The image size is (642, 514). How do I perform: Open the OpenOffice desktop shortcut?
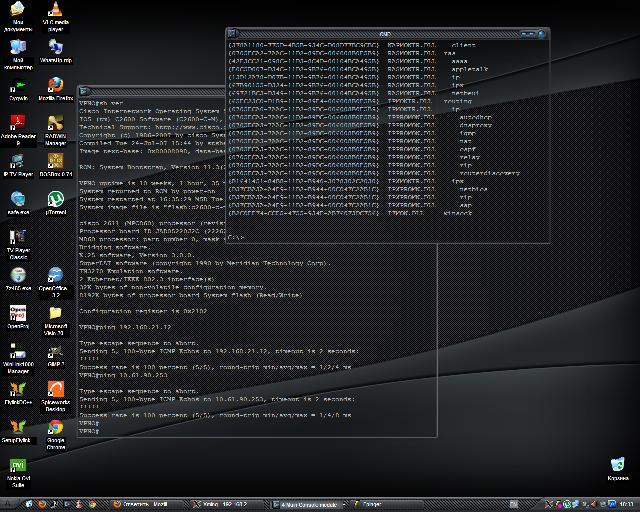(55, 283)
